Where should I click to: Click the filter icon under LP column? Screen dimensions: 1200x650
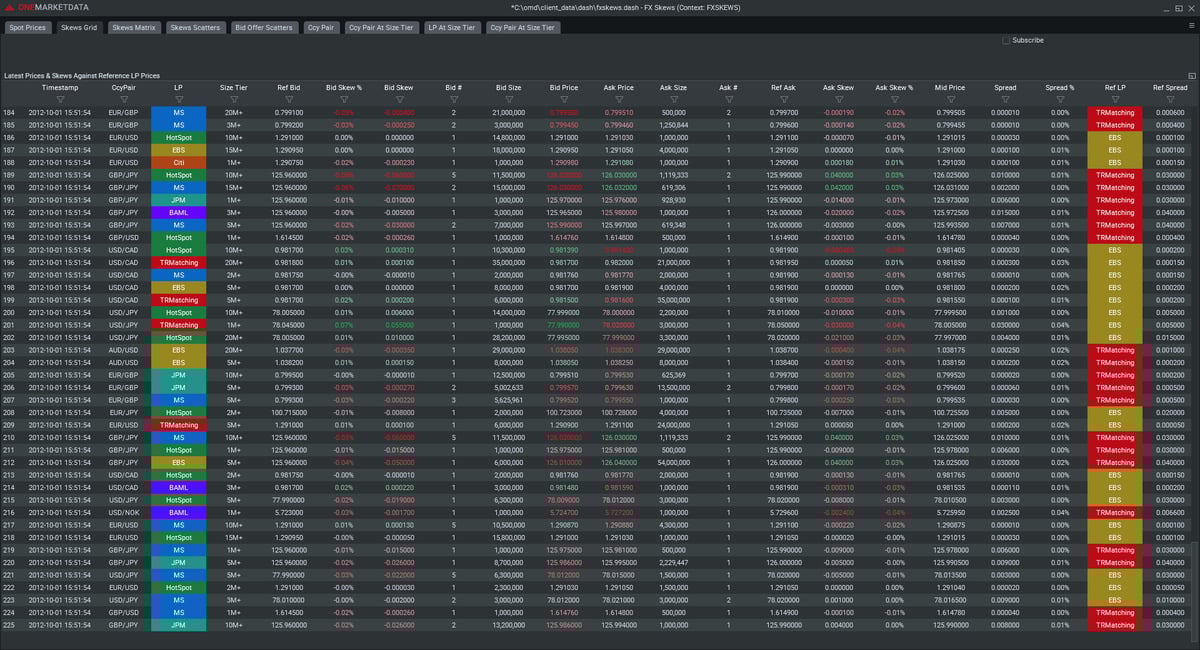pos(178,99)
